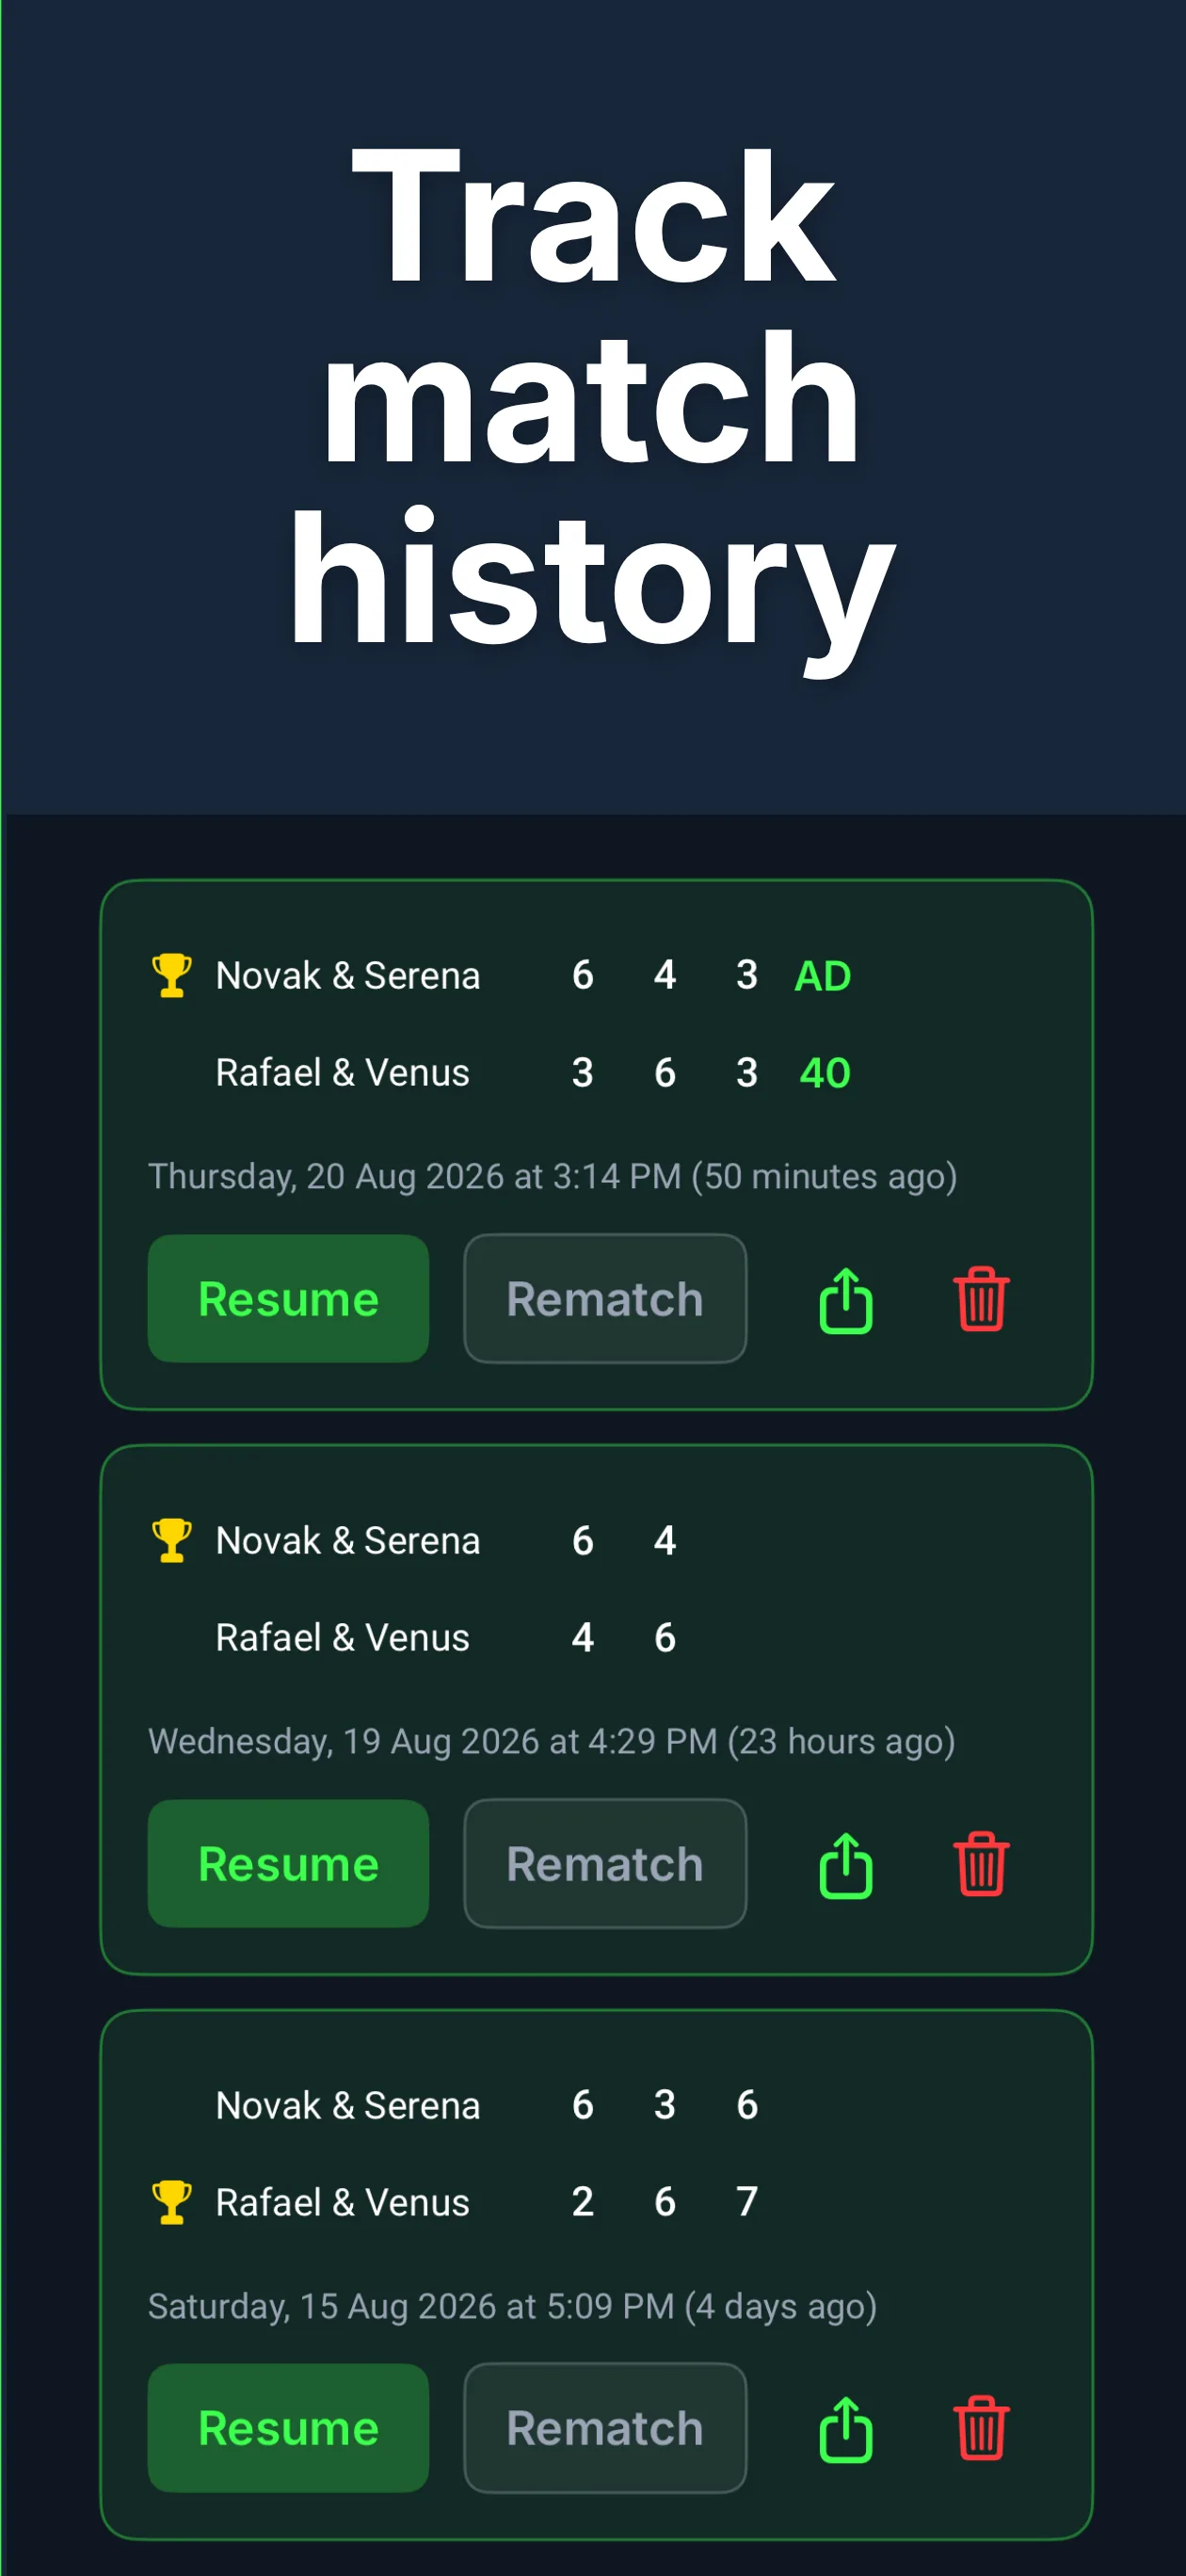Share the 20 Aug 2026 match
The width and height of the screenshot is (1186, 2576).
[846, 1299]
